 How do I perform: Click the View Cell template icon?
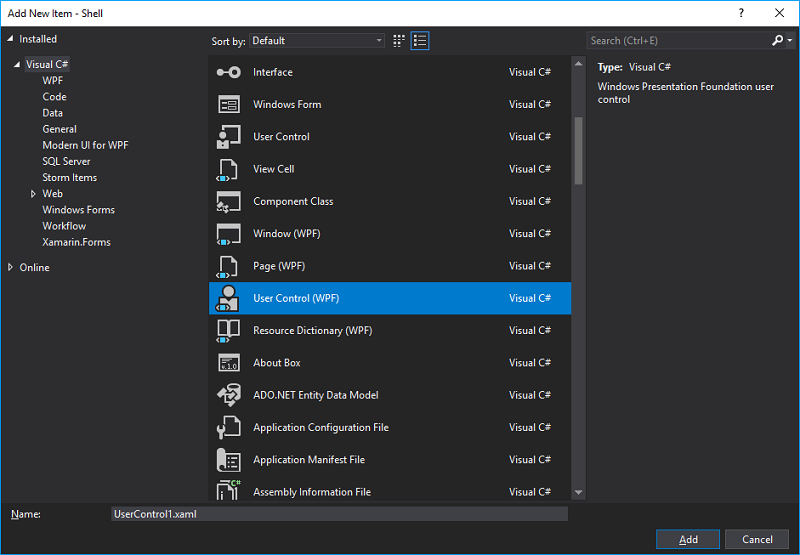228,169
